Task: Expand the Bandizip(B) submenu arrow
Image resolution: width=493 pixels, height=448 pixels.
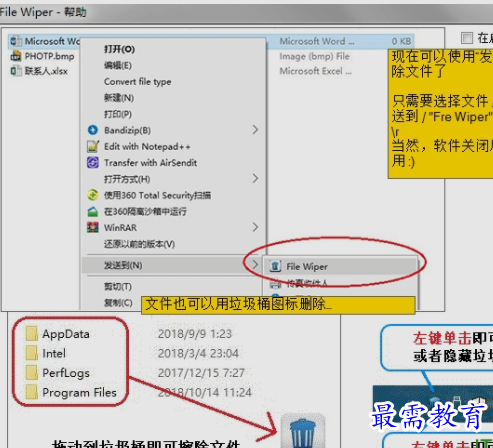Action: (x=255, y=130)
